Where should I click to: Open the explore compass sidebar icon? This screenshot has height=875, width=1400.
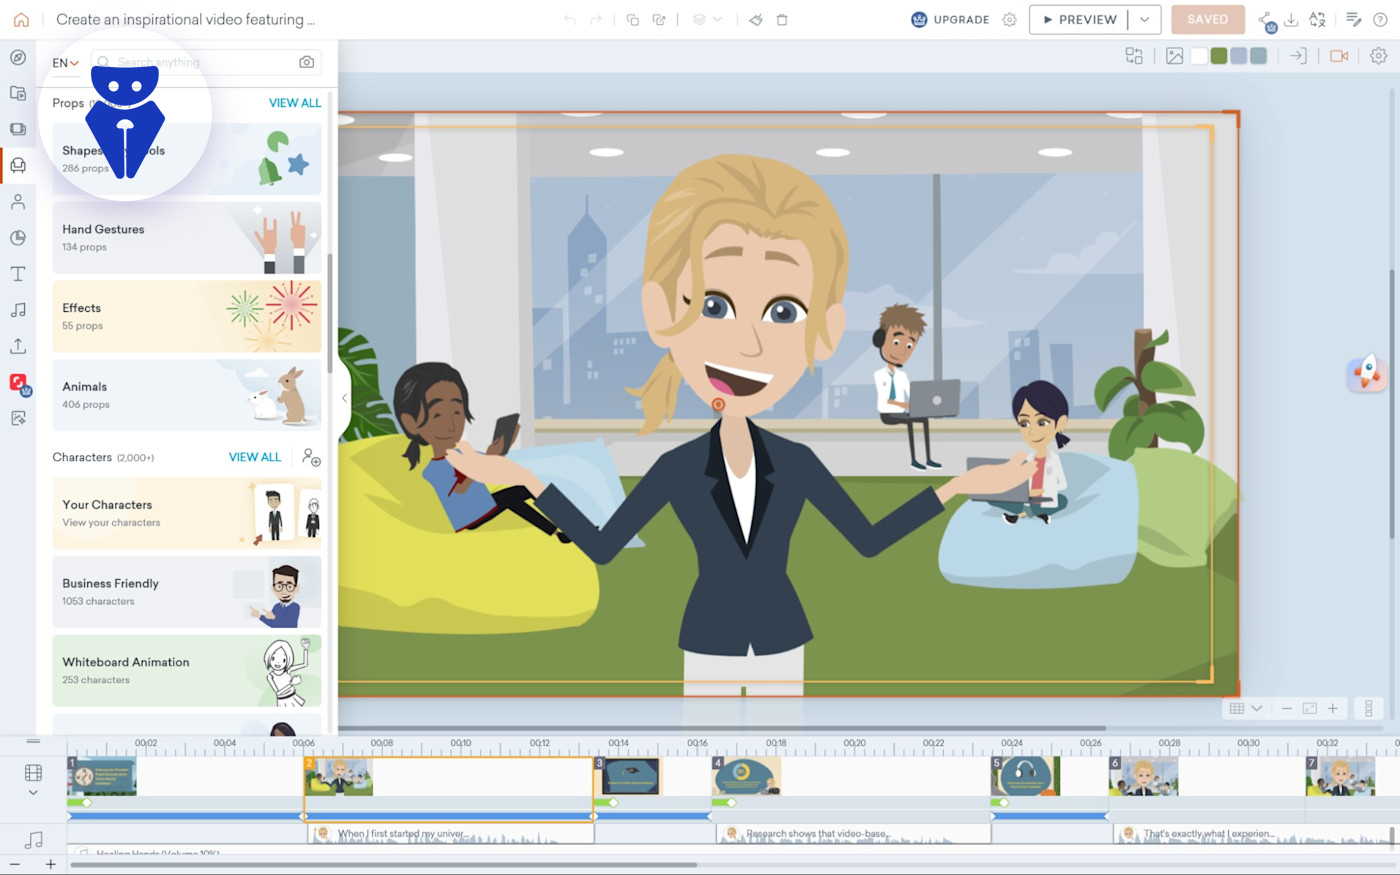tap(18, 57)
